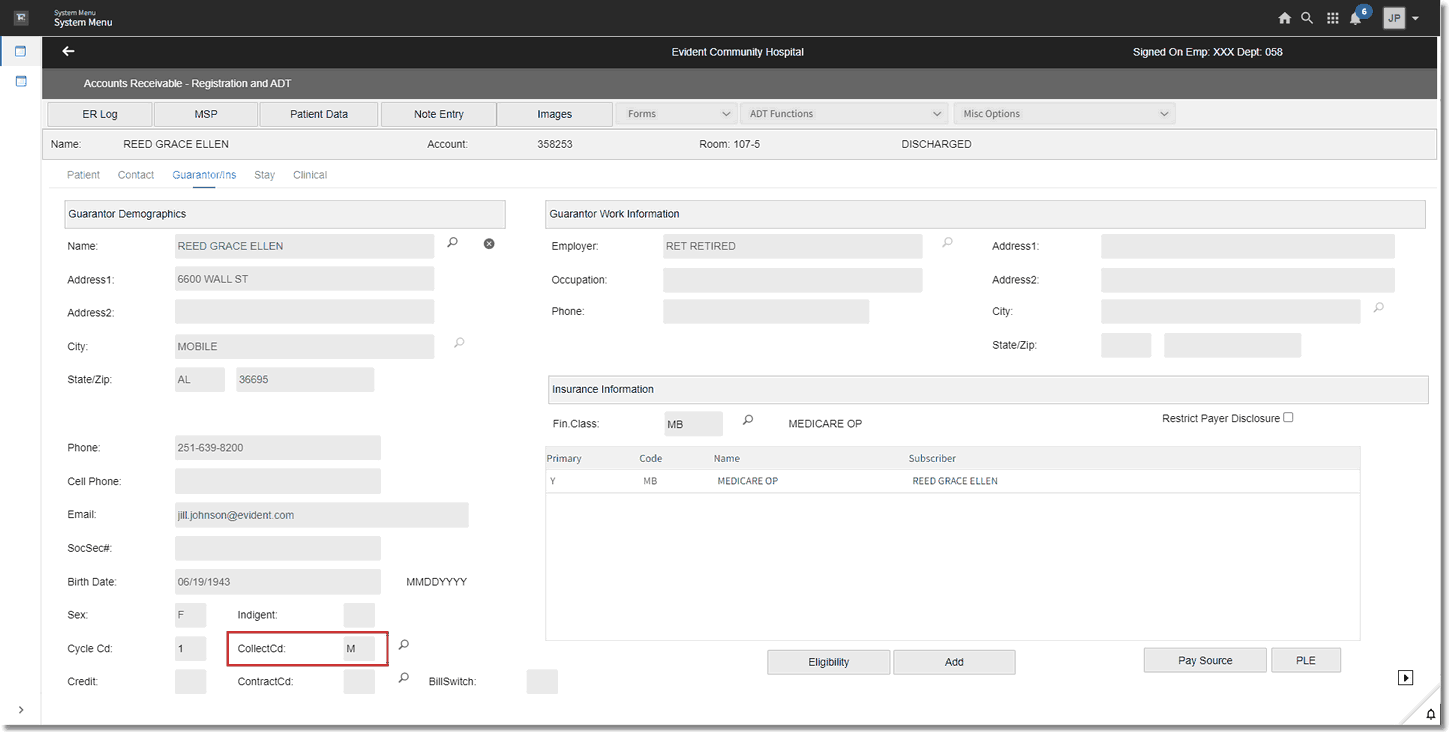Image resolution: width=1450 pixels, height=734 pixels.
Task: Click the Pay Source button
Action: pos(1205,660)
